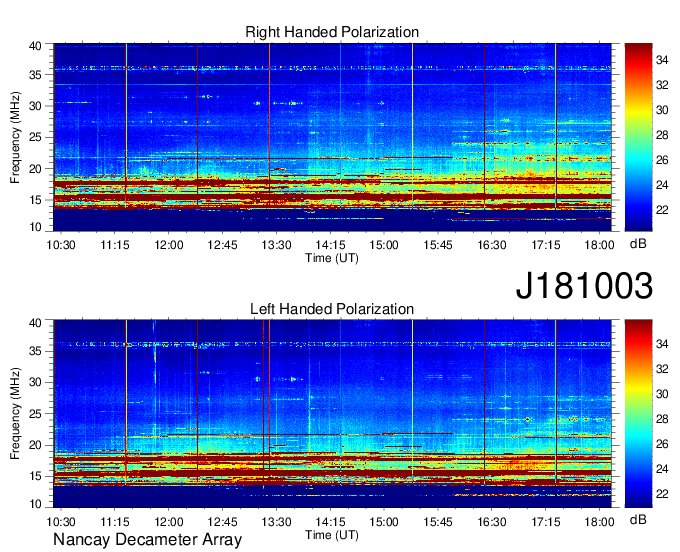Click the "30" frequency tick of Right Handed plot
The image size is (680, 552).
tap(35, 106)
